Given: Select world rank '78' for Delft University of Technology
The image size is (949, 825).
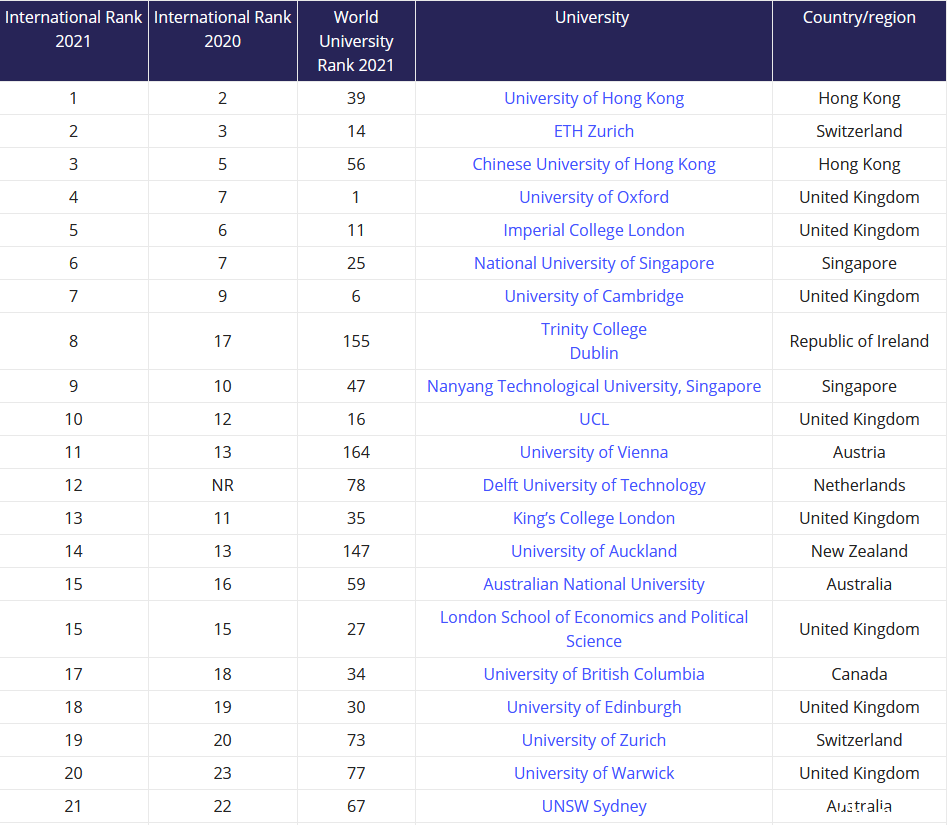Looking at the screenshot, I should 356,485.
